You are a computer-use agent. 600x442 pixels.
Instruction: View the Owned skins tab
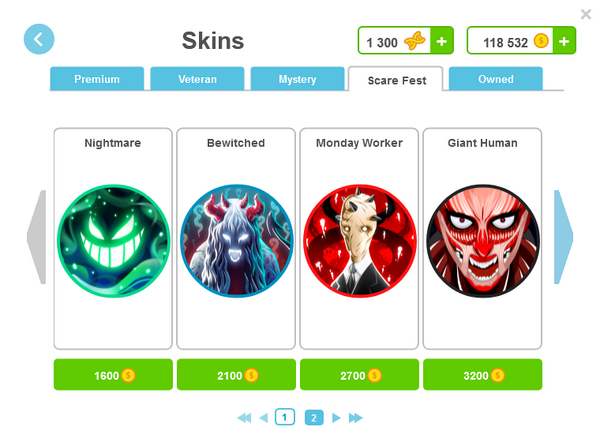(496, 79)
